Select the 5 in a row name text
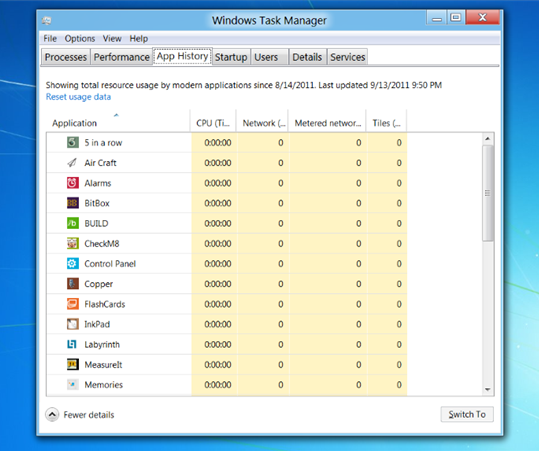 [103, 143]
